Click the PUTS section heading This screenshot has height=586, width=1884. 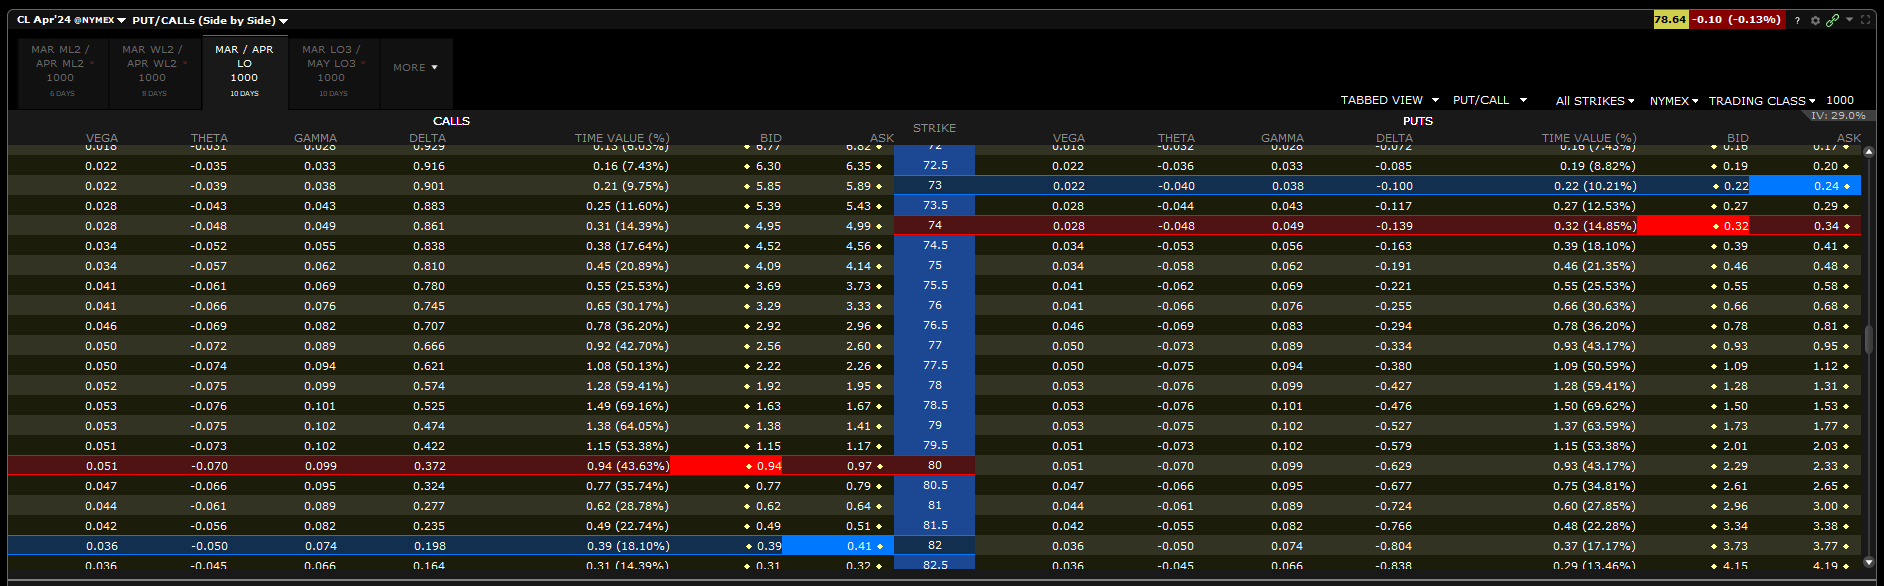1417,121
